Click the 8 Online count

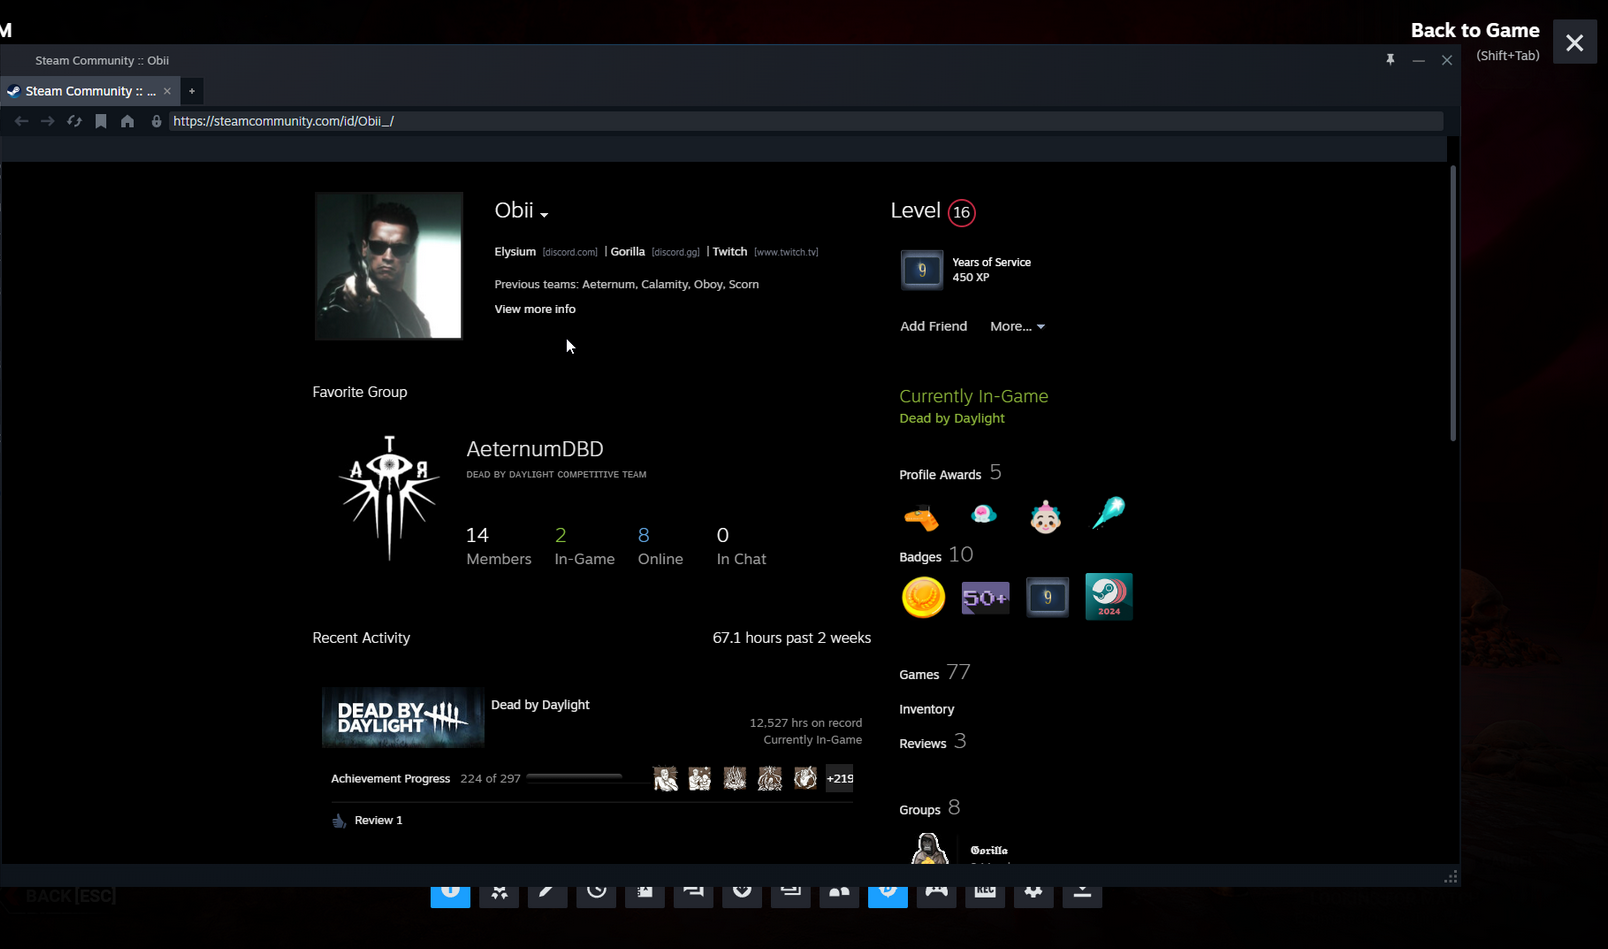click(x=660, y=546)
